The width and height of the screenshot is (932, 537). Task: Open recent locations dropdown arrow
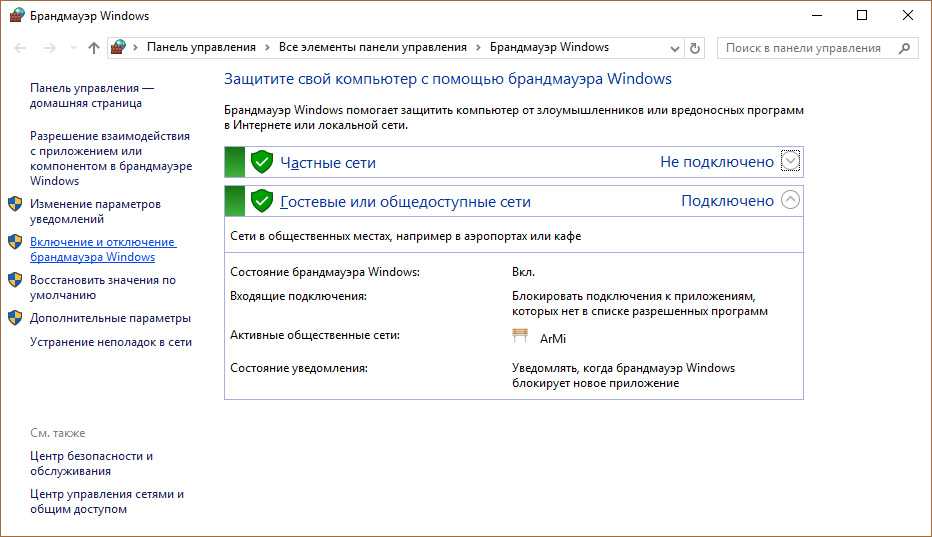coord(73,48)
